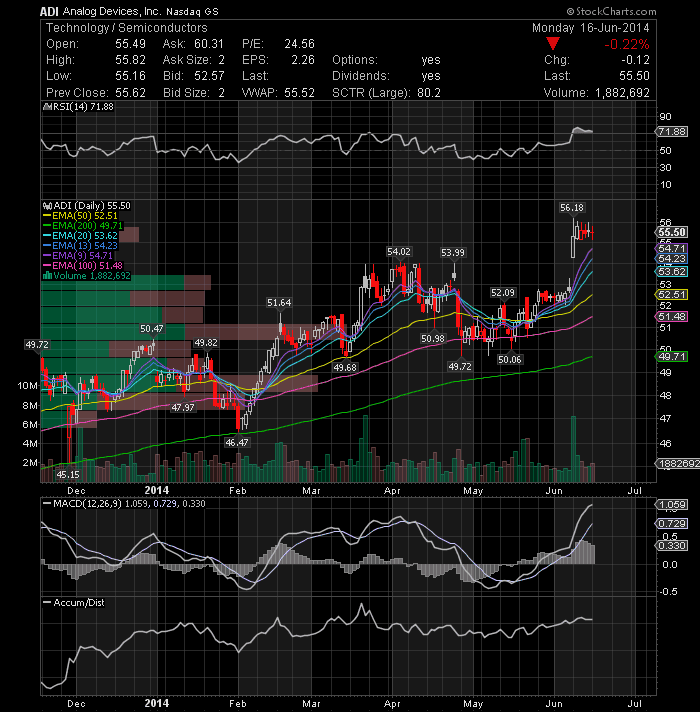Viewport: 700px width, 712px height.
Task: Click the Volume figure 1,882,692 in header
Action: [x=622, y=93]
